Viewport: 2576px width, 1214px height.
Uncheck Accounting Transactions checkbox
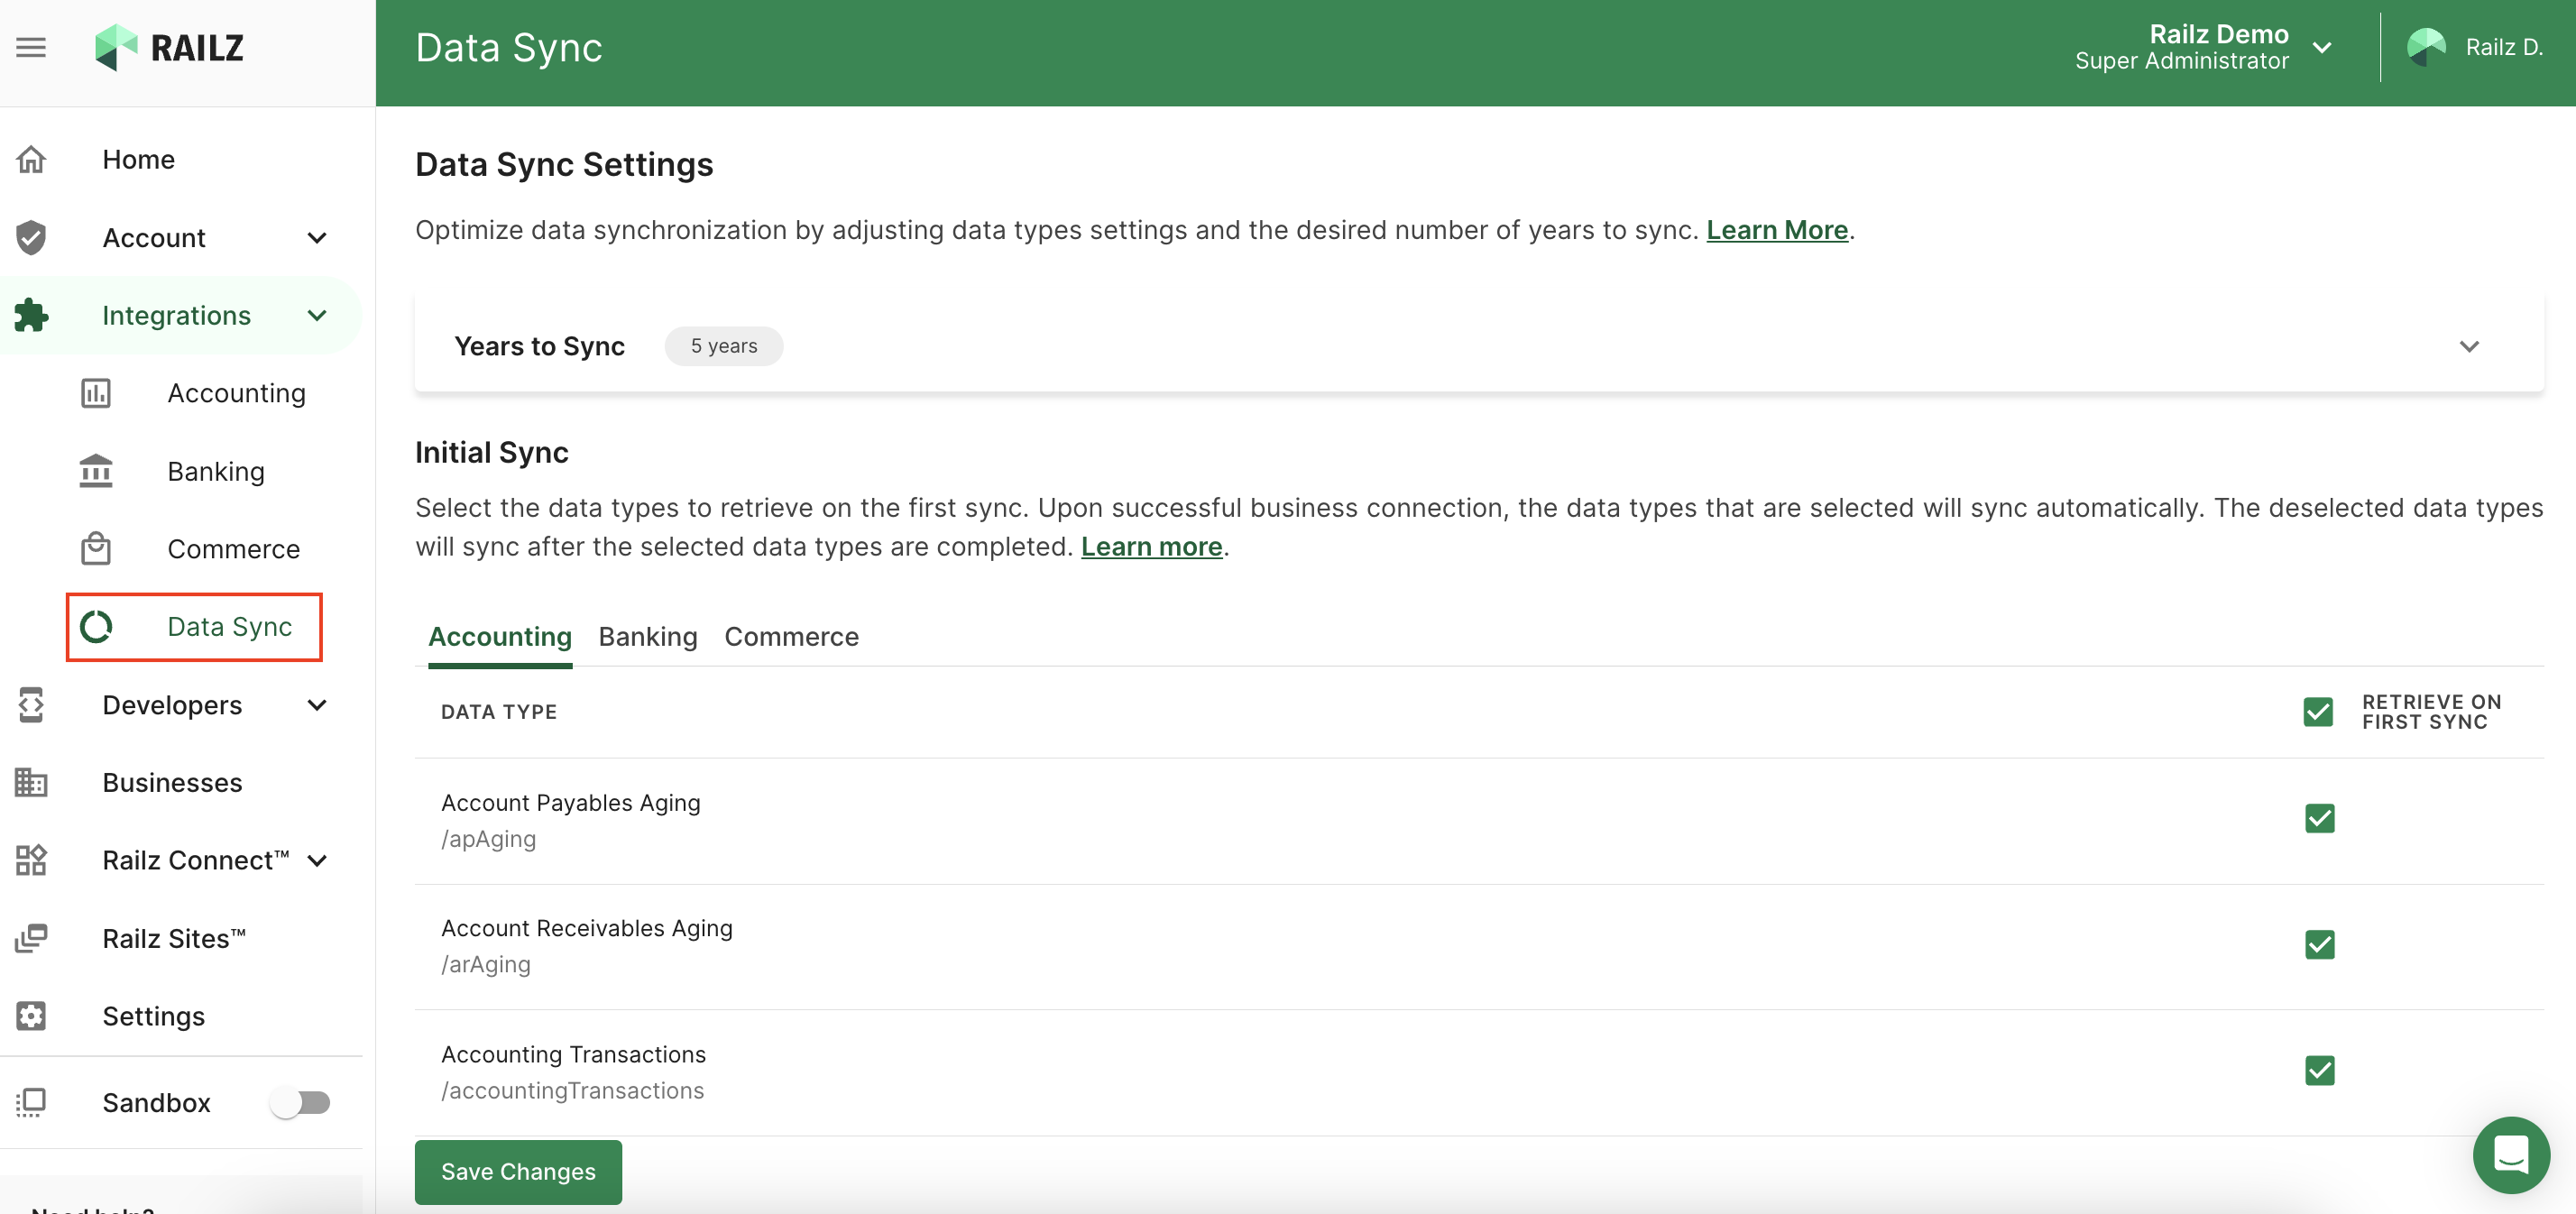point(2319,1071)
